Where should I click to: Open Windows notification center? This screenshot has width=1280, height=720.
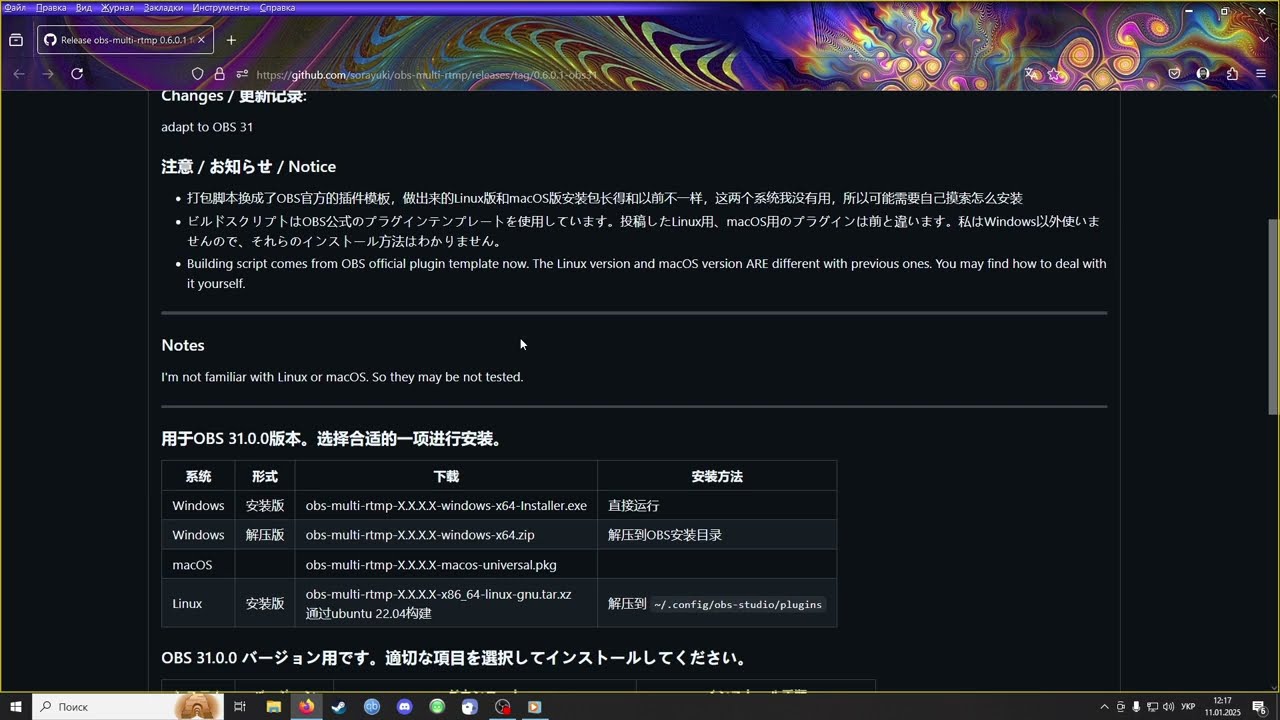coord(1259,707)
